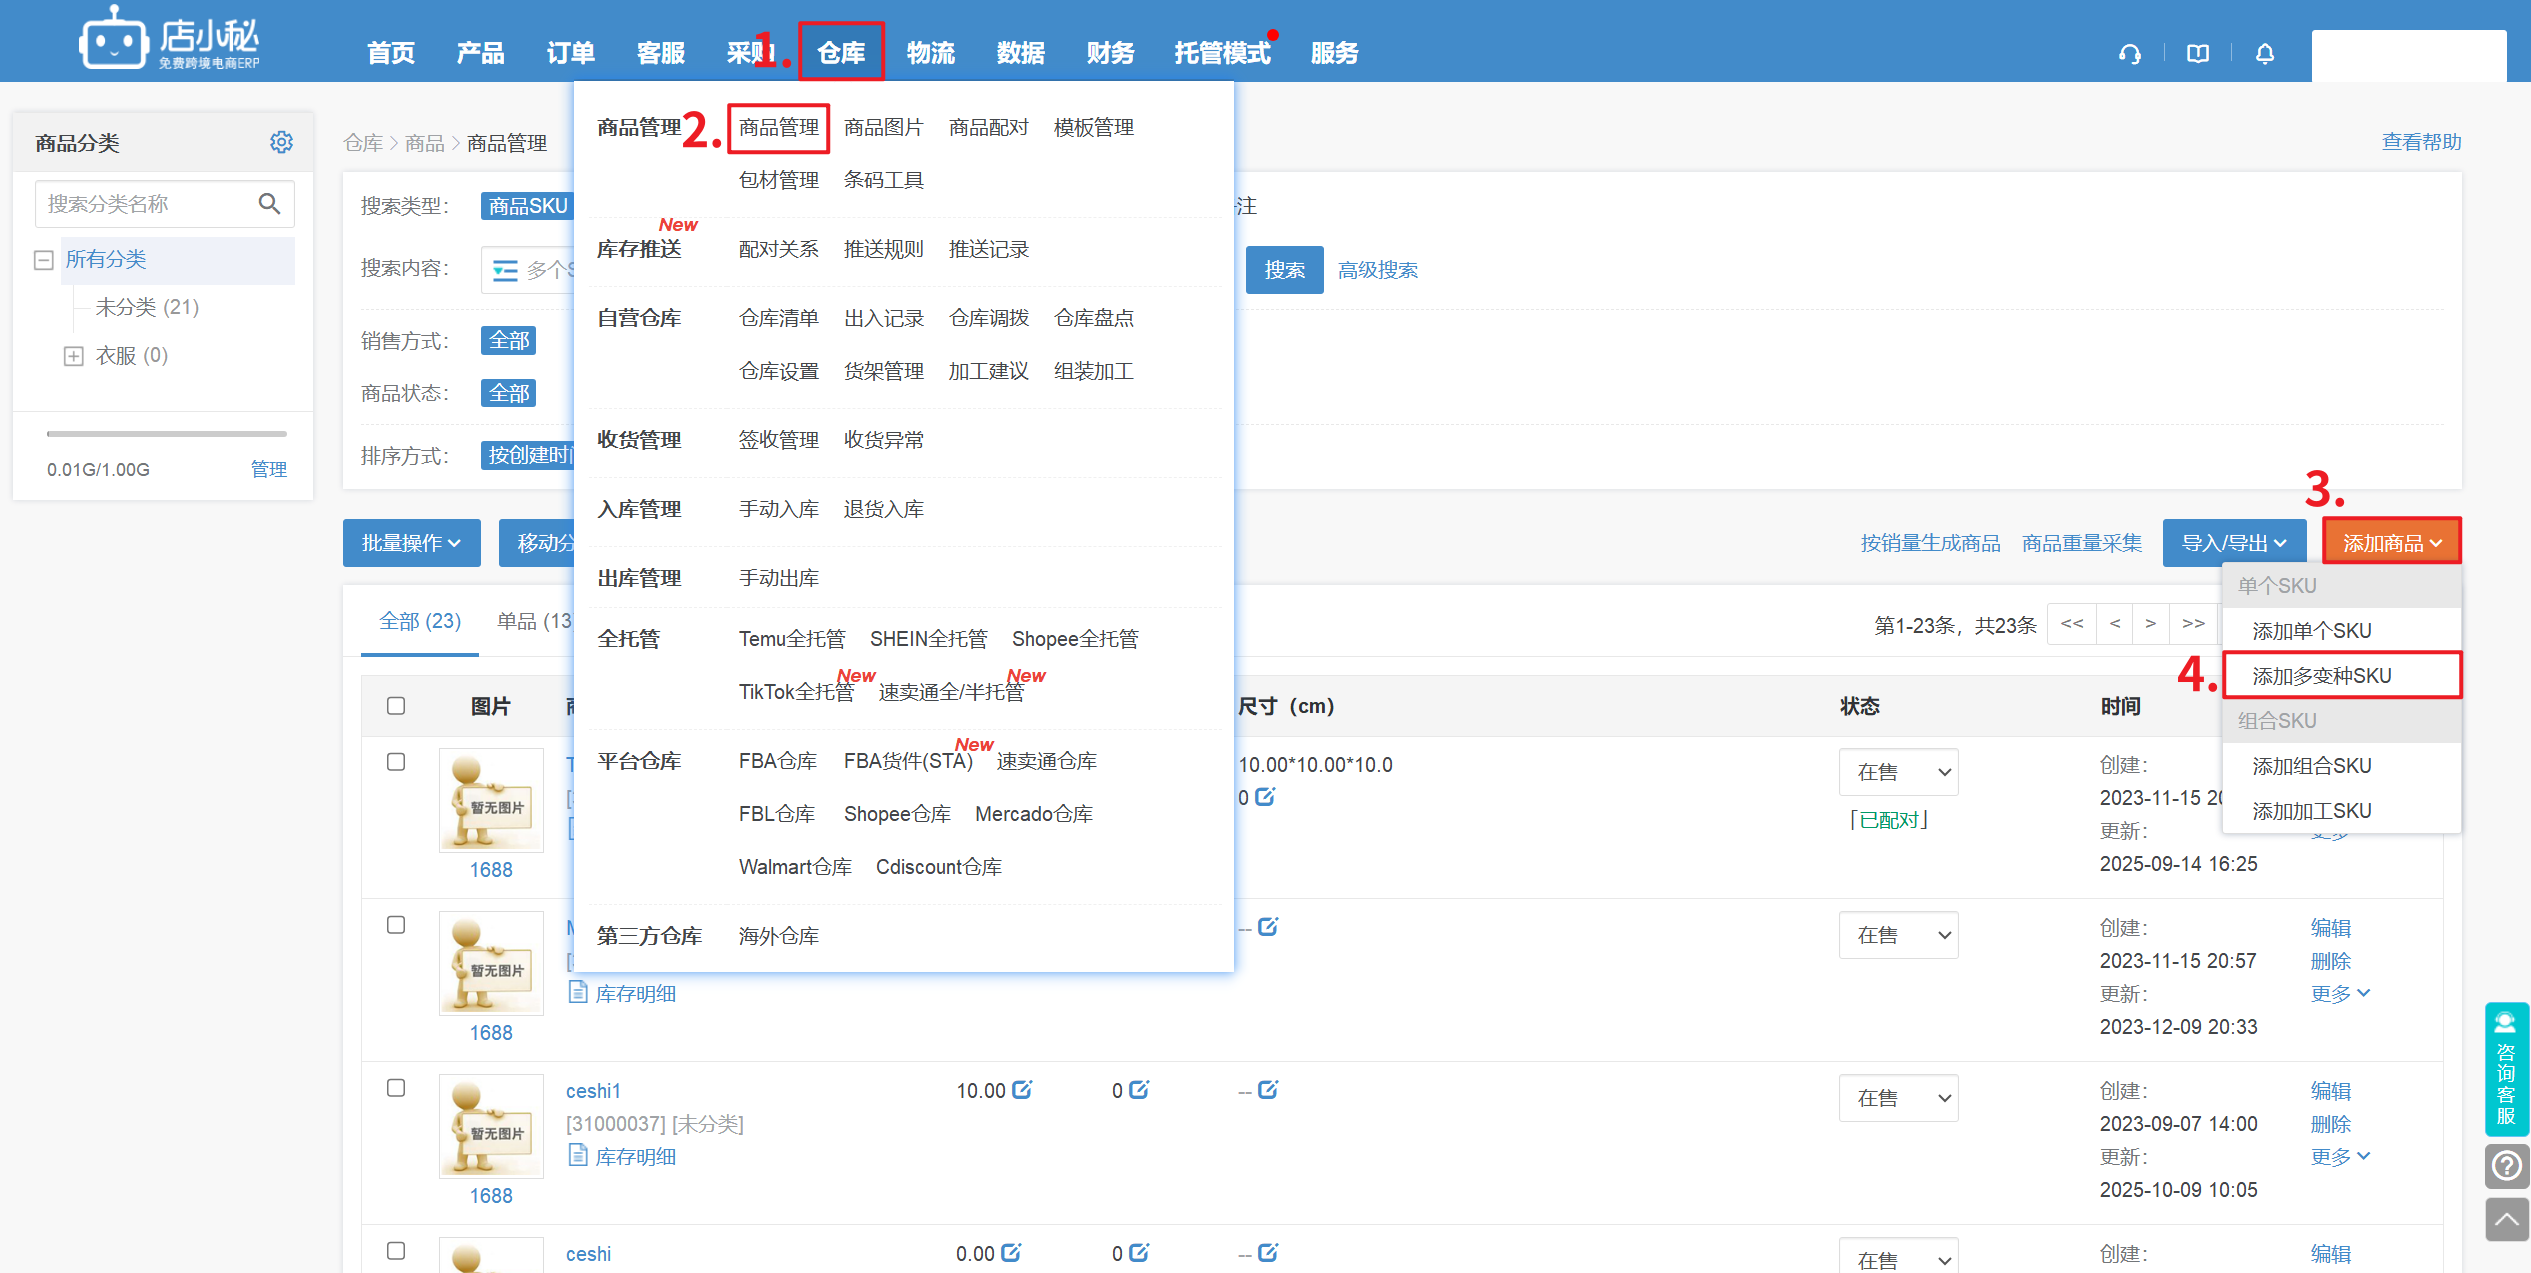Viewport: 2531px width, 1273px height.
Task: Open the help book icon in header
Action: click(x=2197, y=54)
